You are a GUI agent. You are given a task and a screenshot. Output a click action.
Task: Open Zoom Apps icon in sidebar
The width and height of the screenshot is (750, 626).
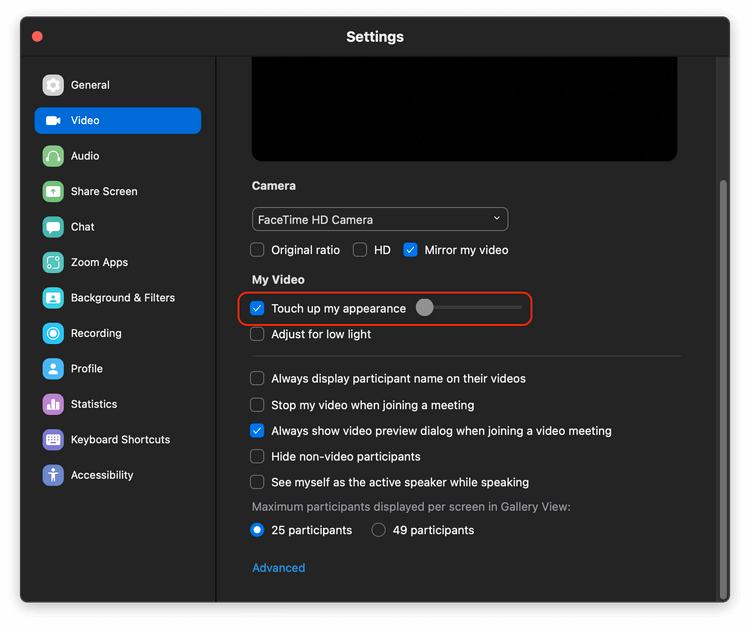(53, 262)
